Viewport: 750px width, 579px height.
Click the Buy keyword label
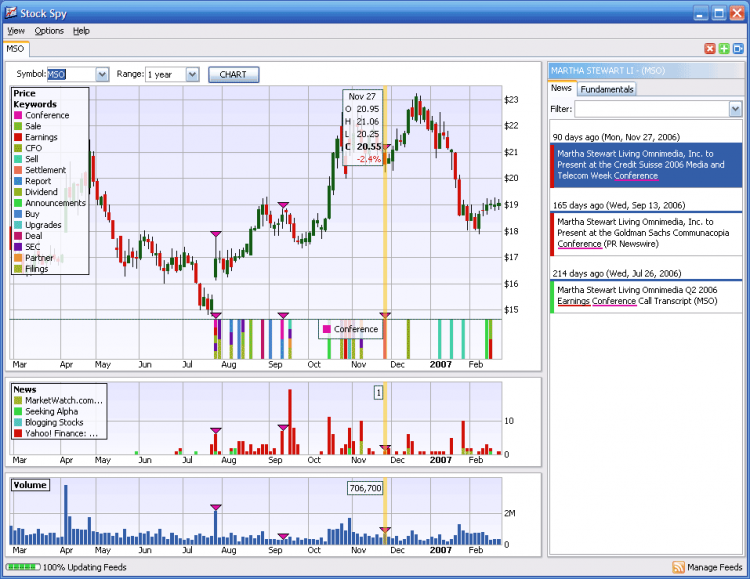32,214
